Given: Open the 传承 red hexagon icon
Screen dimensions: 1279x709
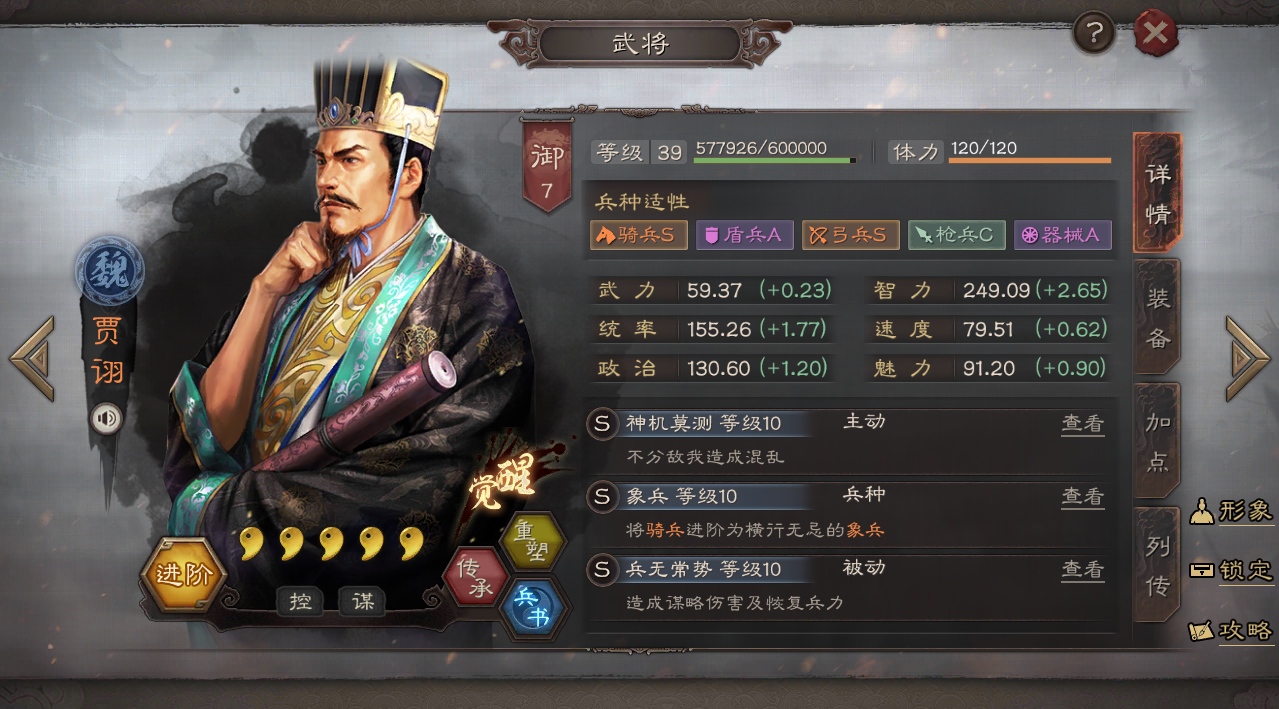Looking at the screenshot, I should click(x=475, y=578).
